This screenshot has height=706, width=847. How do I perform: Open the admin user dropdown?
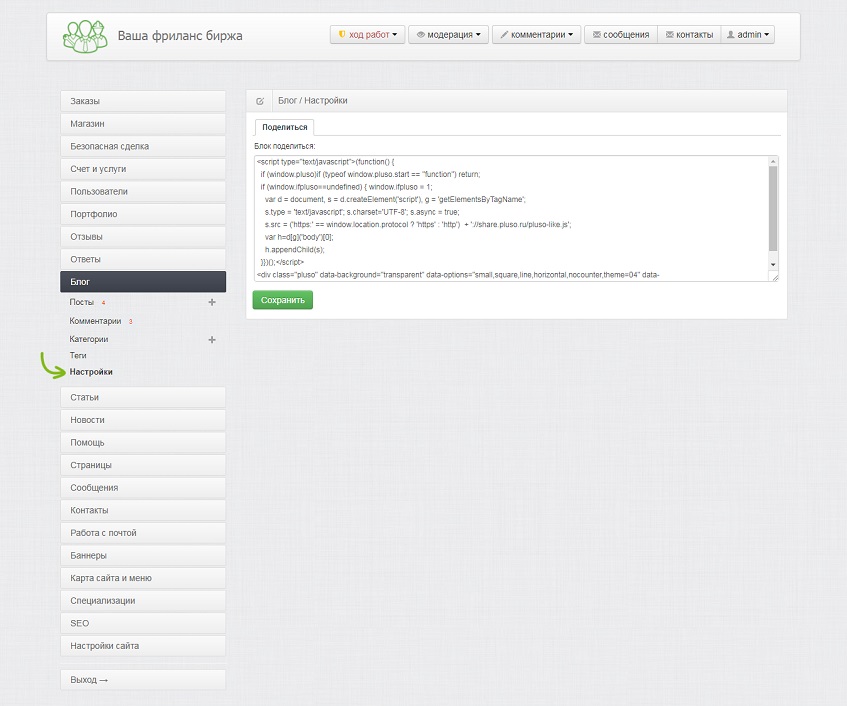[x=748, y=35]
